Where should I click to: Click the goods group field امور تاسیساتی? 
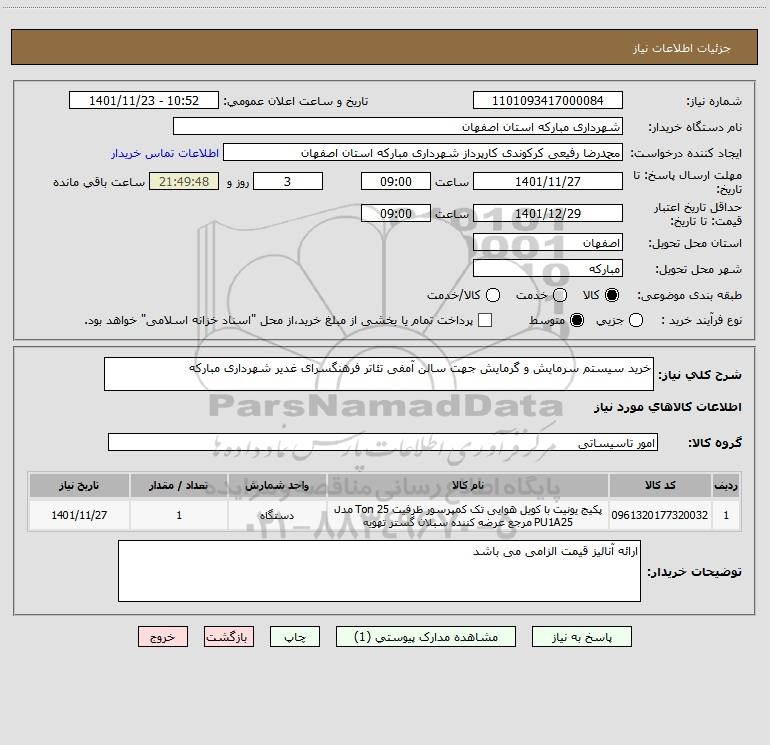pos(383,442)
